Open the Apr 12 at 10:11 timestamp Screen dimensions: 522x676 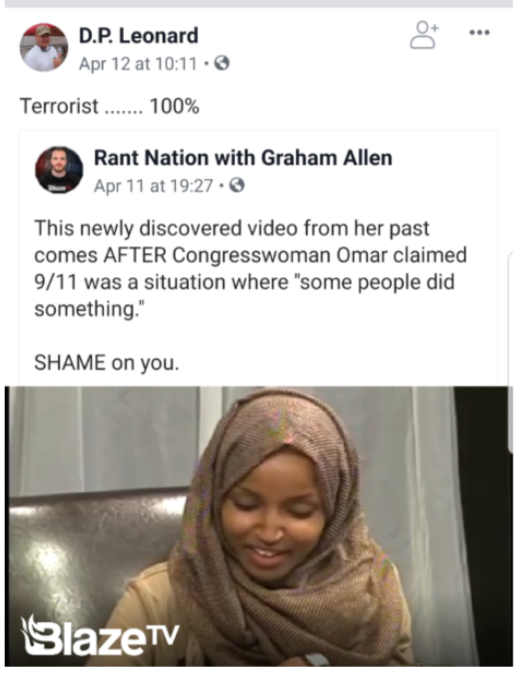[x=138, y=64]
